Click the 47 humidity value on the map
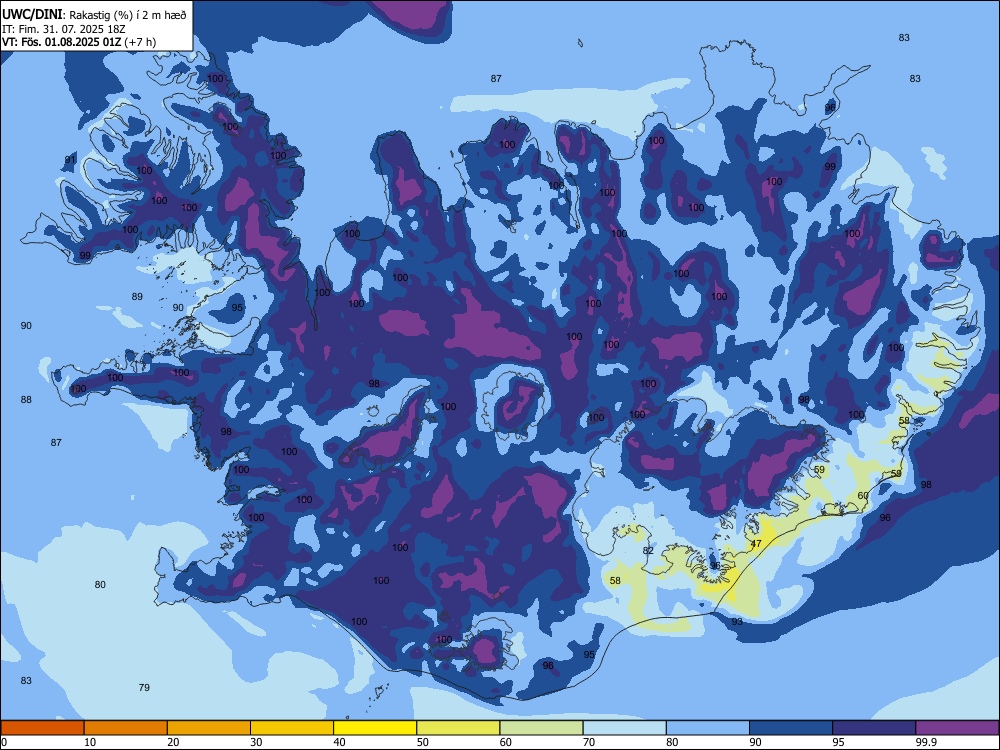Viewport: 1000px width, 750px height. (x=756, y=544)
